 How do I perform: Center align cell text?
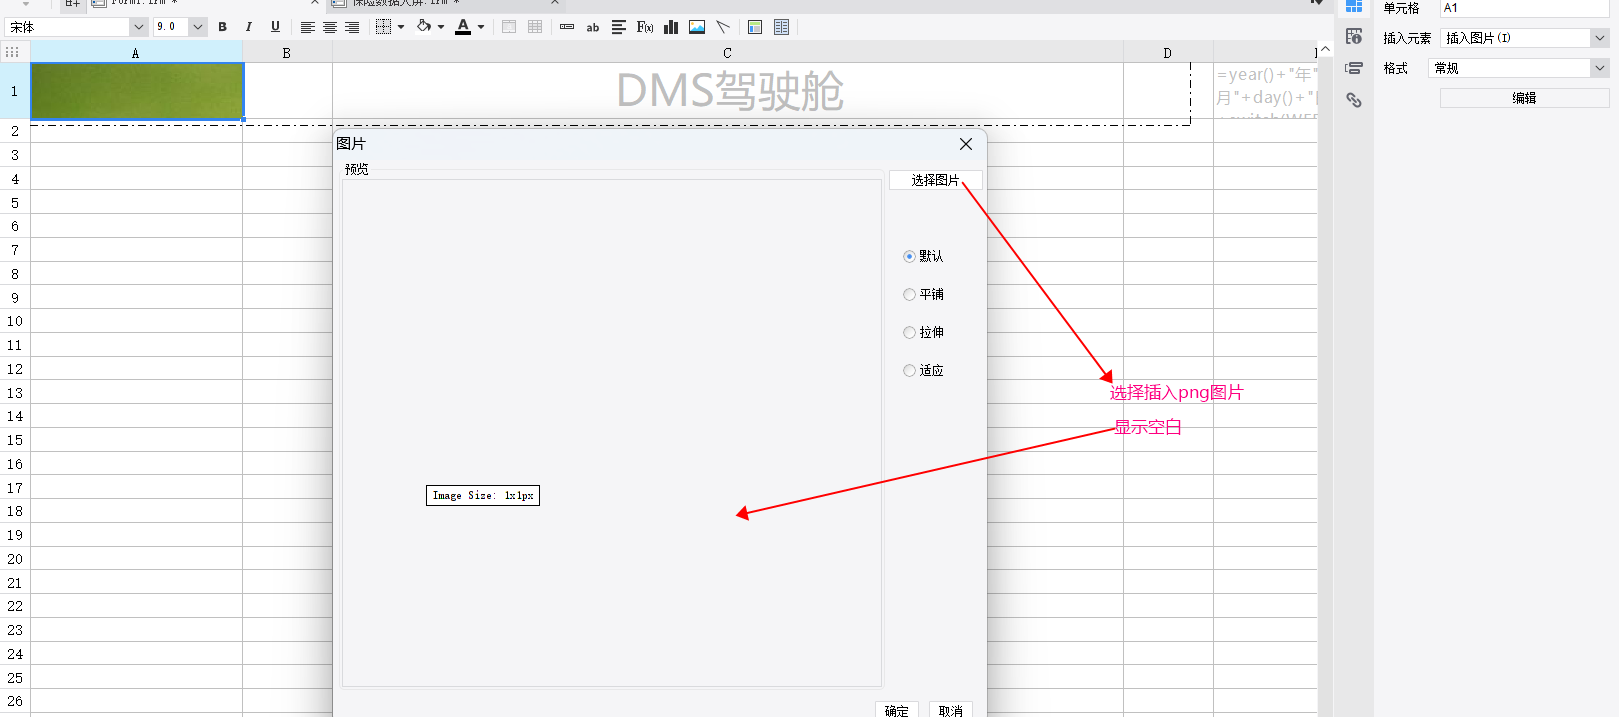[x=330, y=27]
